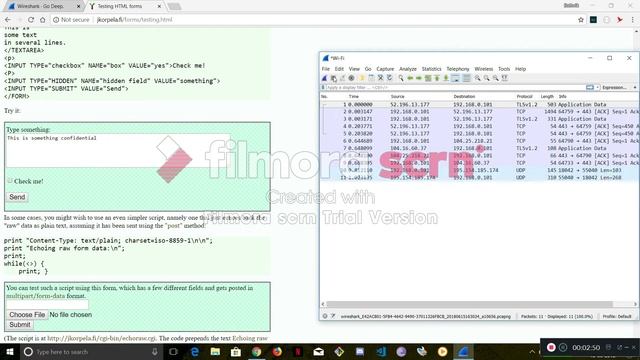The width and height of the screenshot is (640, 360).
Task: Switch to the Wireshark · Go Deep browser tab
Action: tap(43, 6)
